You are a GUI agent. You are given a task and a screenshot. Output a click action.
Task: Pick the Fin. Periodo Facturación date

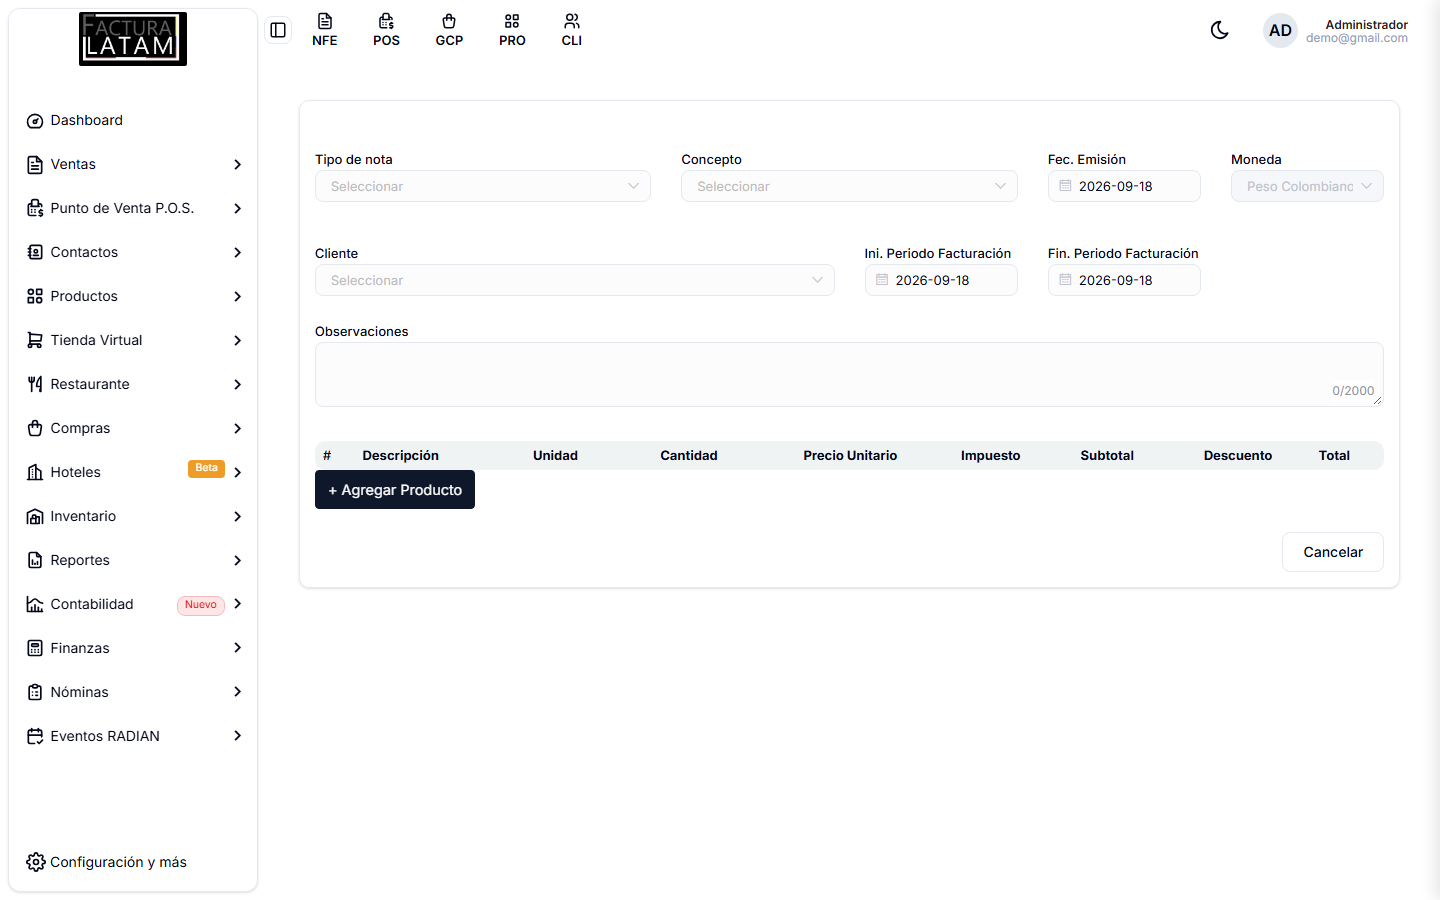tap(1124, 280)
